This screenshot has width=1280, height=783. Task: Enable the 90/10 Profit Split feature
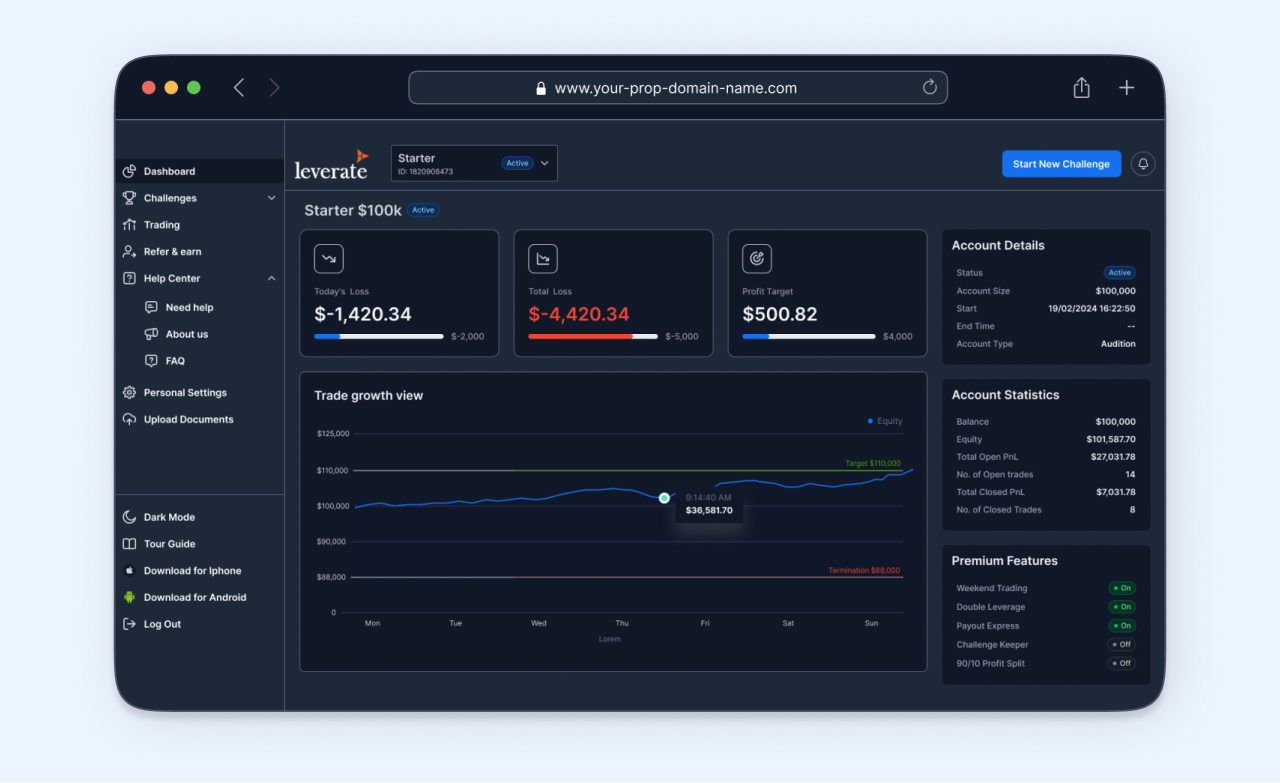[1121, 663]
